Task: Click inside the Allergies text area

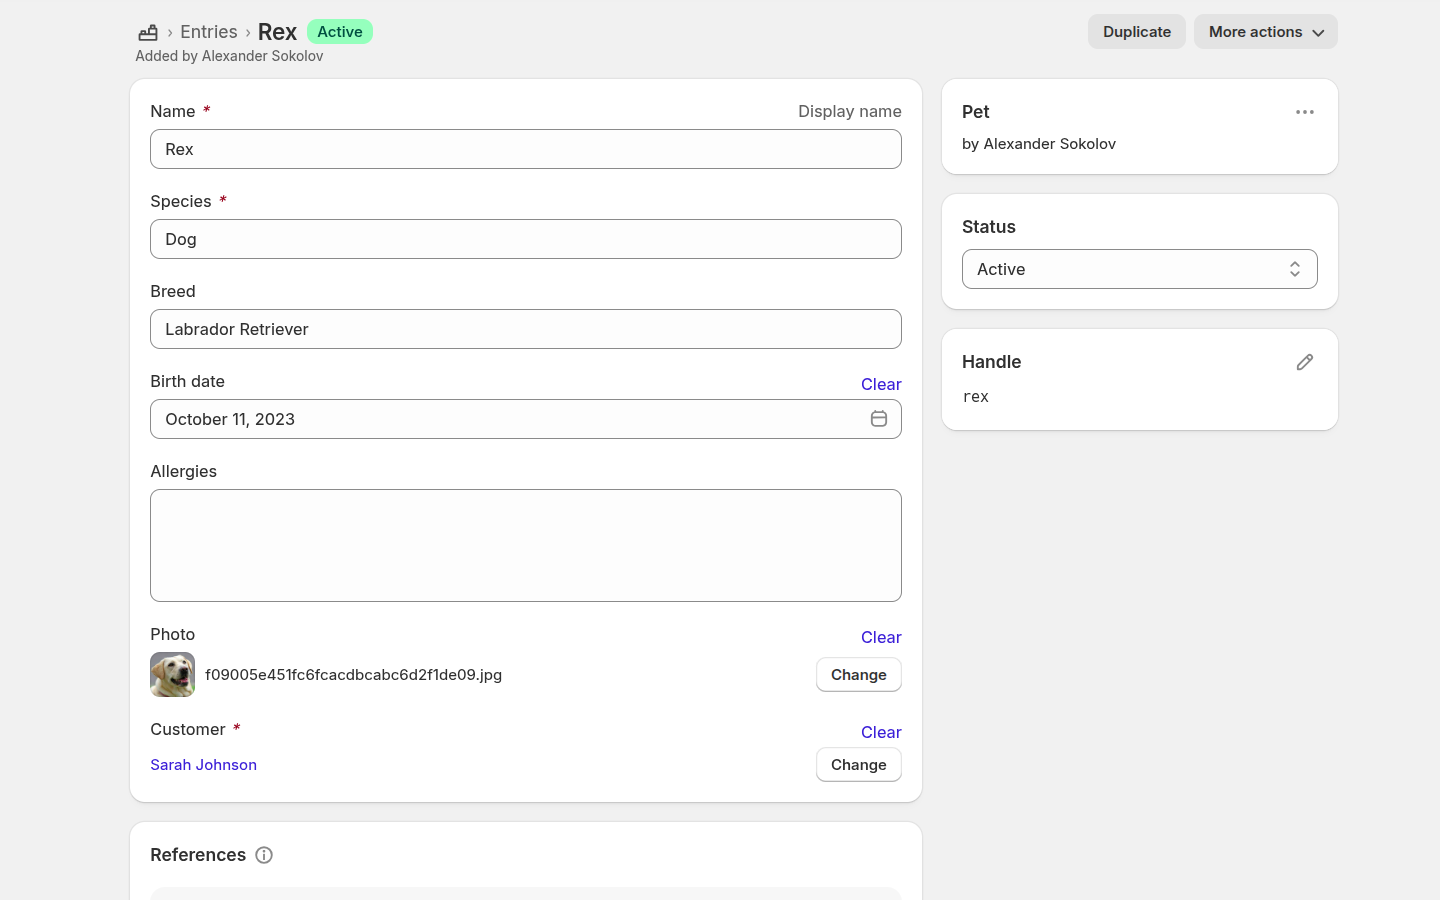Action: [526, 545]
